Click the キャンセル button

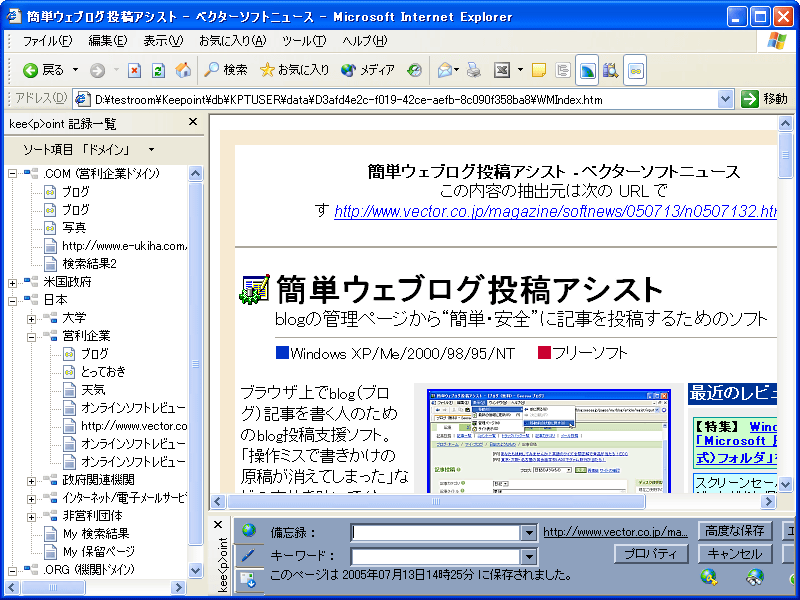pyautogui.click(x=735, y=554)
